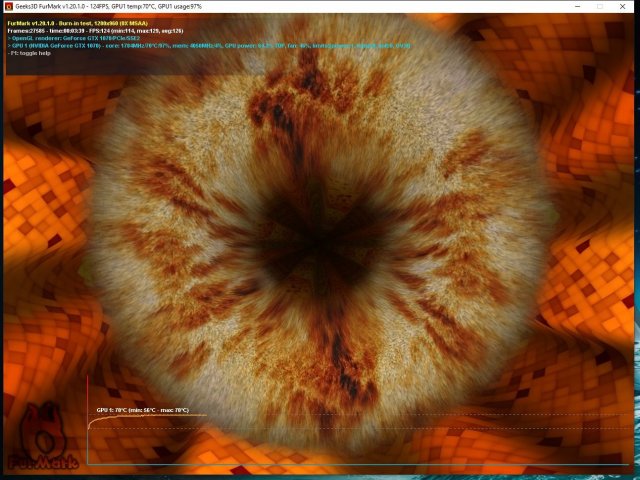640x480 pixels.
Task: Click the 'OpenGL renderer: GeForce GTX 1070' line
Action: 74,38
